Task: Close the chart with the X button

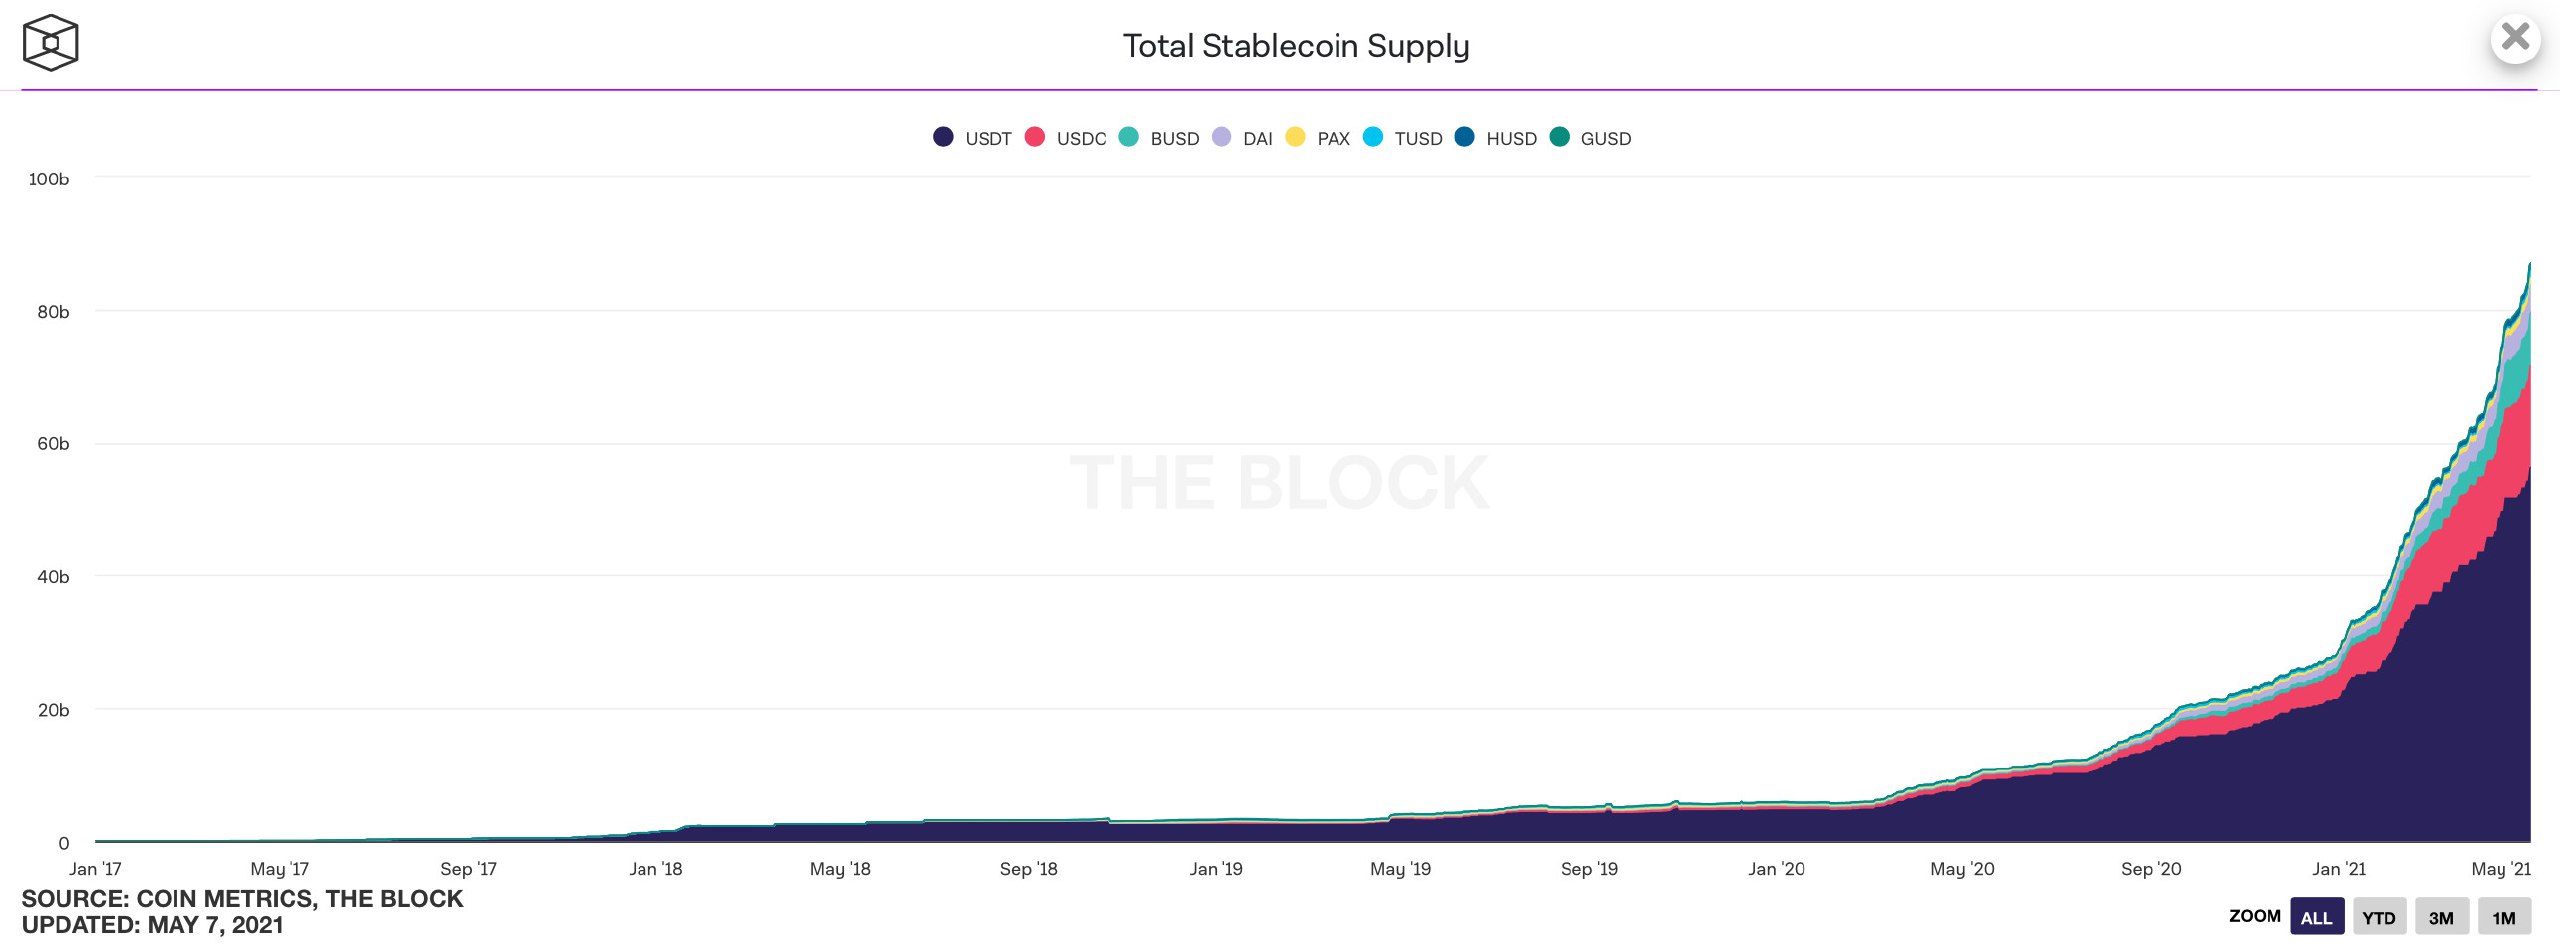Action: pos(2515,38)
